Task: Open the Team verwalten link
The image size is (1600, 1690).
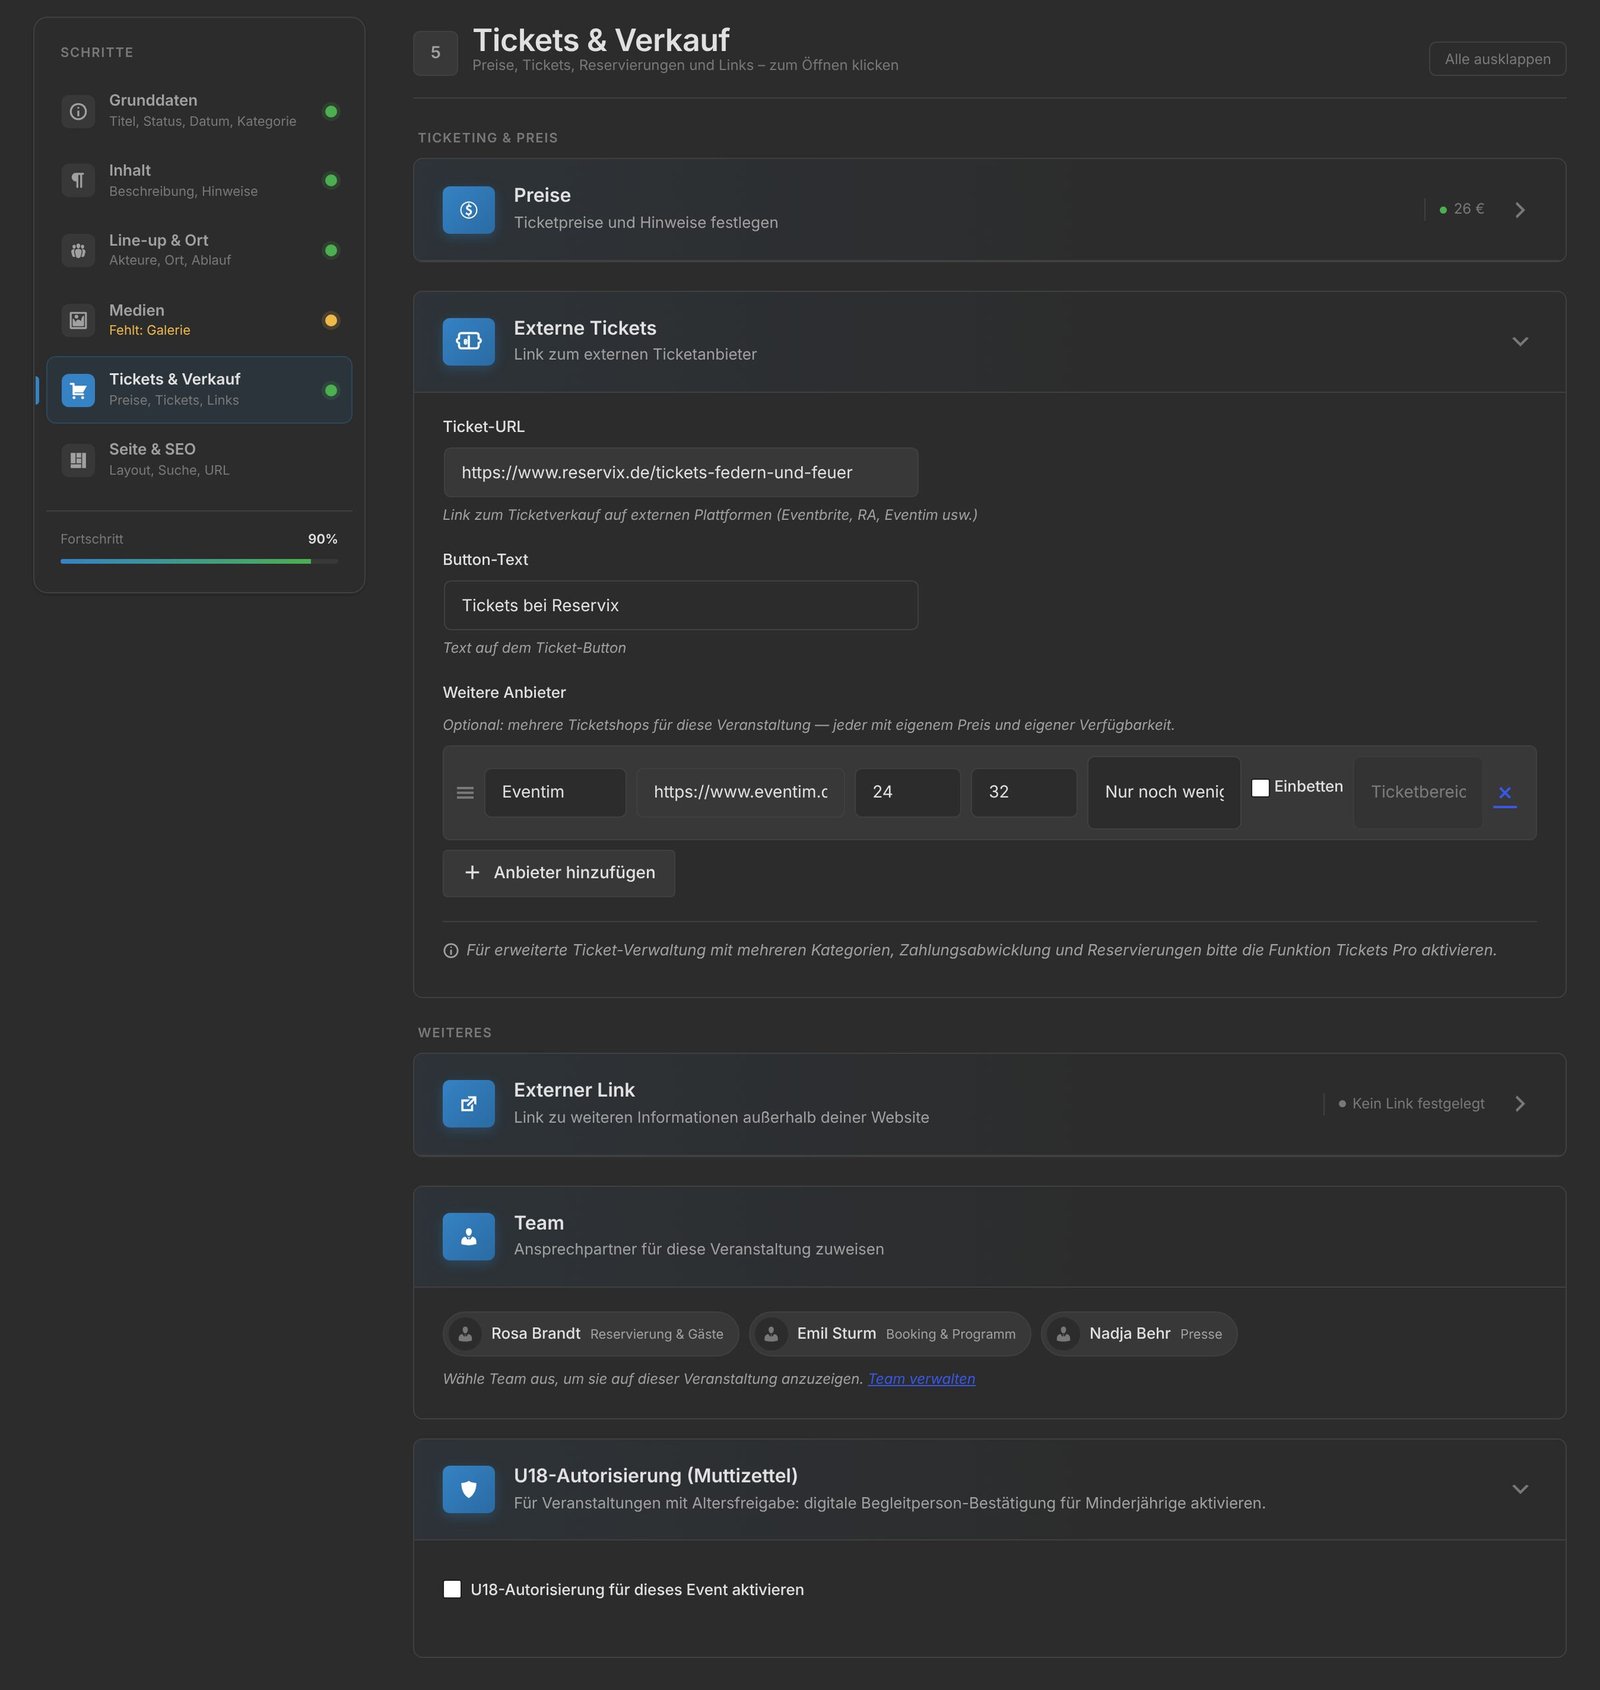Action: coord(921,1379)
